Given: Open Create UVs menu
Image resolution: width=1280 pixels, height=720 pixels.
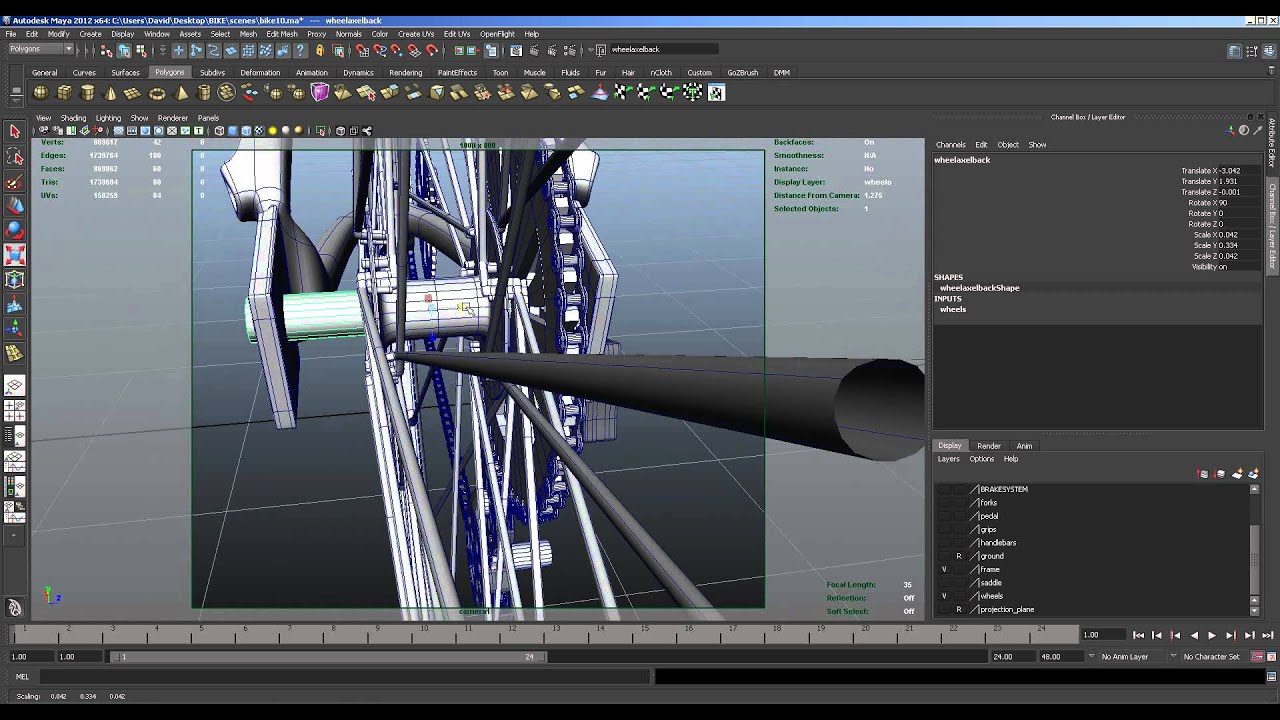Looking at the screenshot, I should pyautogui.click(x=416, y=34).
